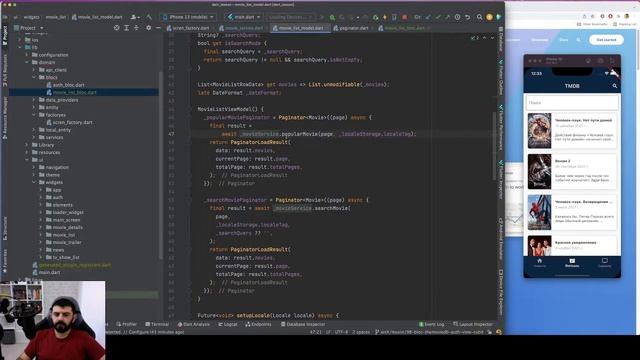Viewport: 640px width, 360px height.
Task: Click the Get started button in browser
Action: click(606, 40)
